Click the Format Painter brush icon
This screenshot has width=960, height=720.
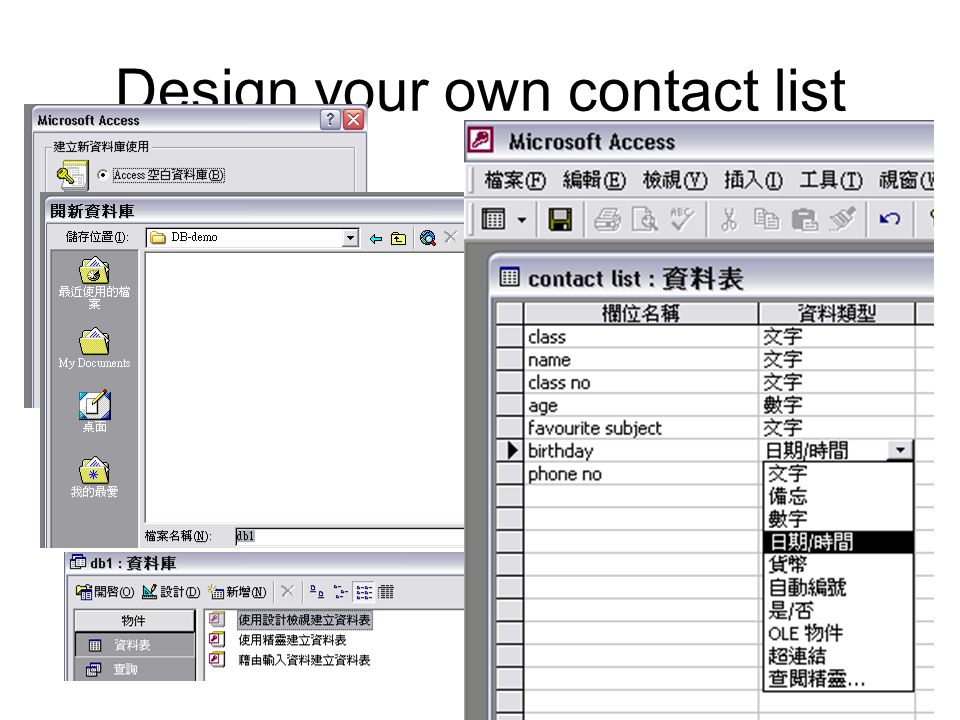842,219
